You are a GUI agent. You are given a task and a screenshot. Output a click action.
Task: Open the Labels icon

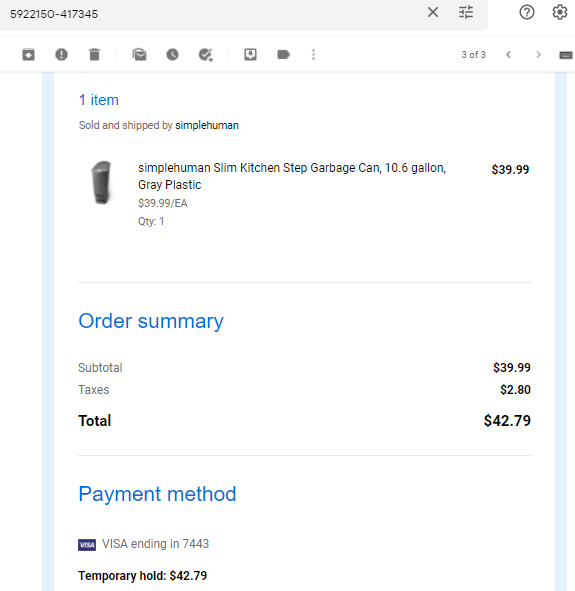pyautogui.click(x=283, y=55)
